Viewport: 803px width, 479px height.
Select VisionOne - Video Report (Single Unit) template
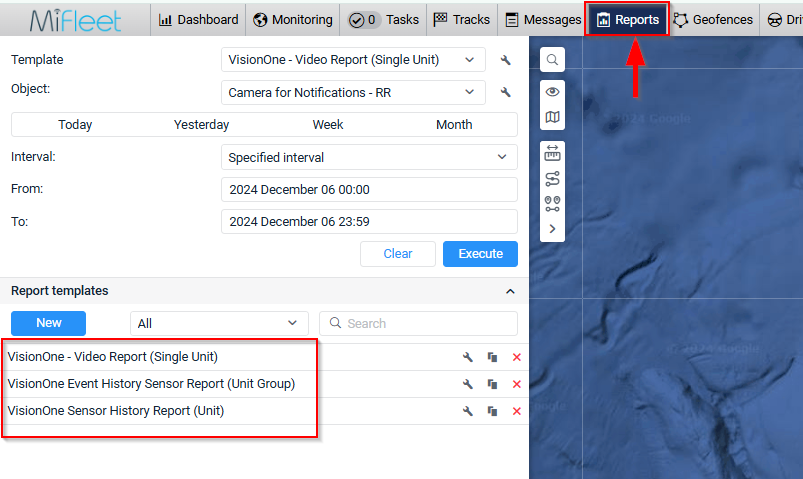(x=113, y=357)
